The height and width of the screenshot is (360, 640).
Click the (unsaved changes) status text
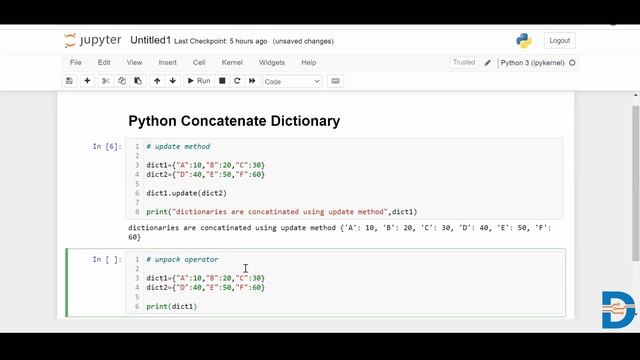[303, 41]
